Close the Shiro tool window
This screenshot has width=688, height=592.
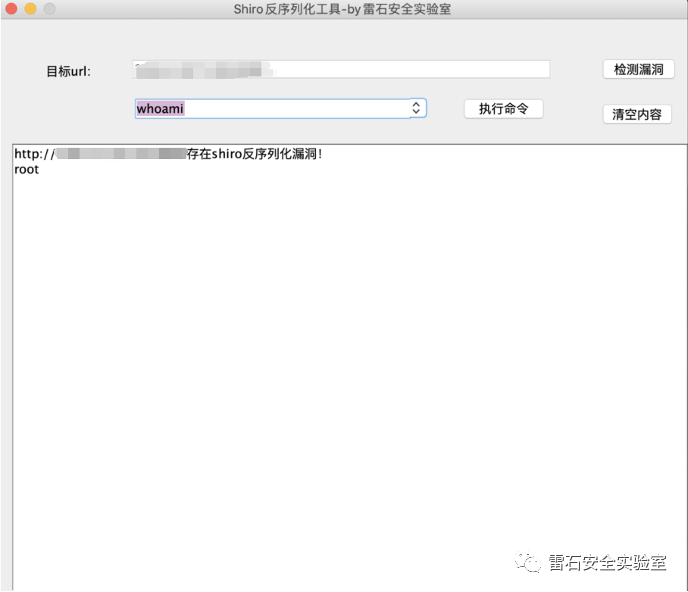tap(11, 8)
